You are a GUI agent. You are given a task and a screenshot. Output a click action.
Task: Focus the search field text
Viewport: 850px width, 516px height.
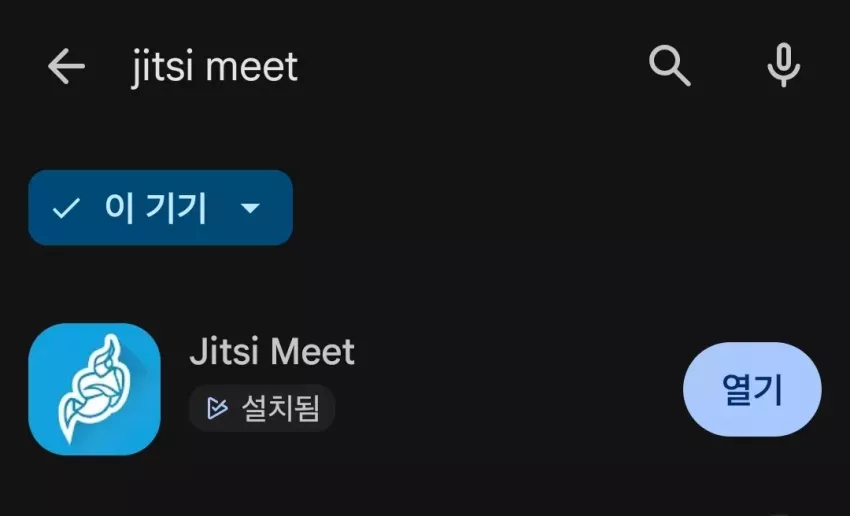click(x=215, y=67)
